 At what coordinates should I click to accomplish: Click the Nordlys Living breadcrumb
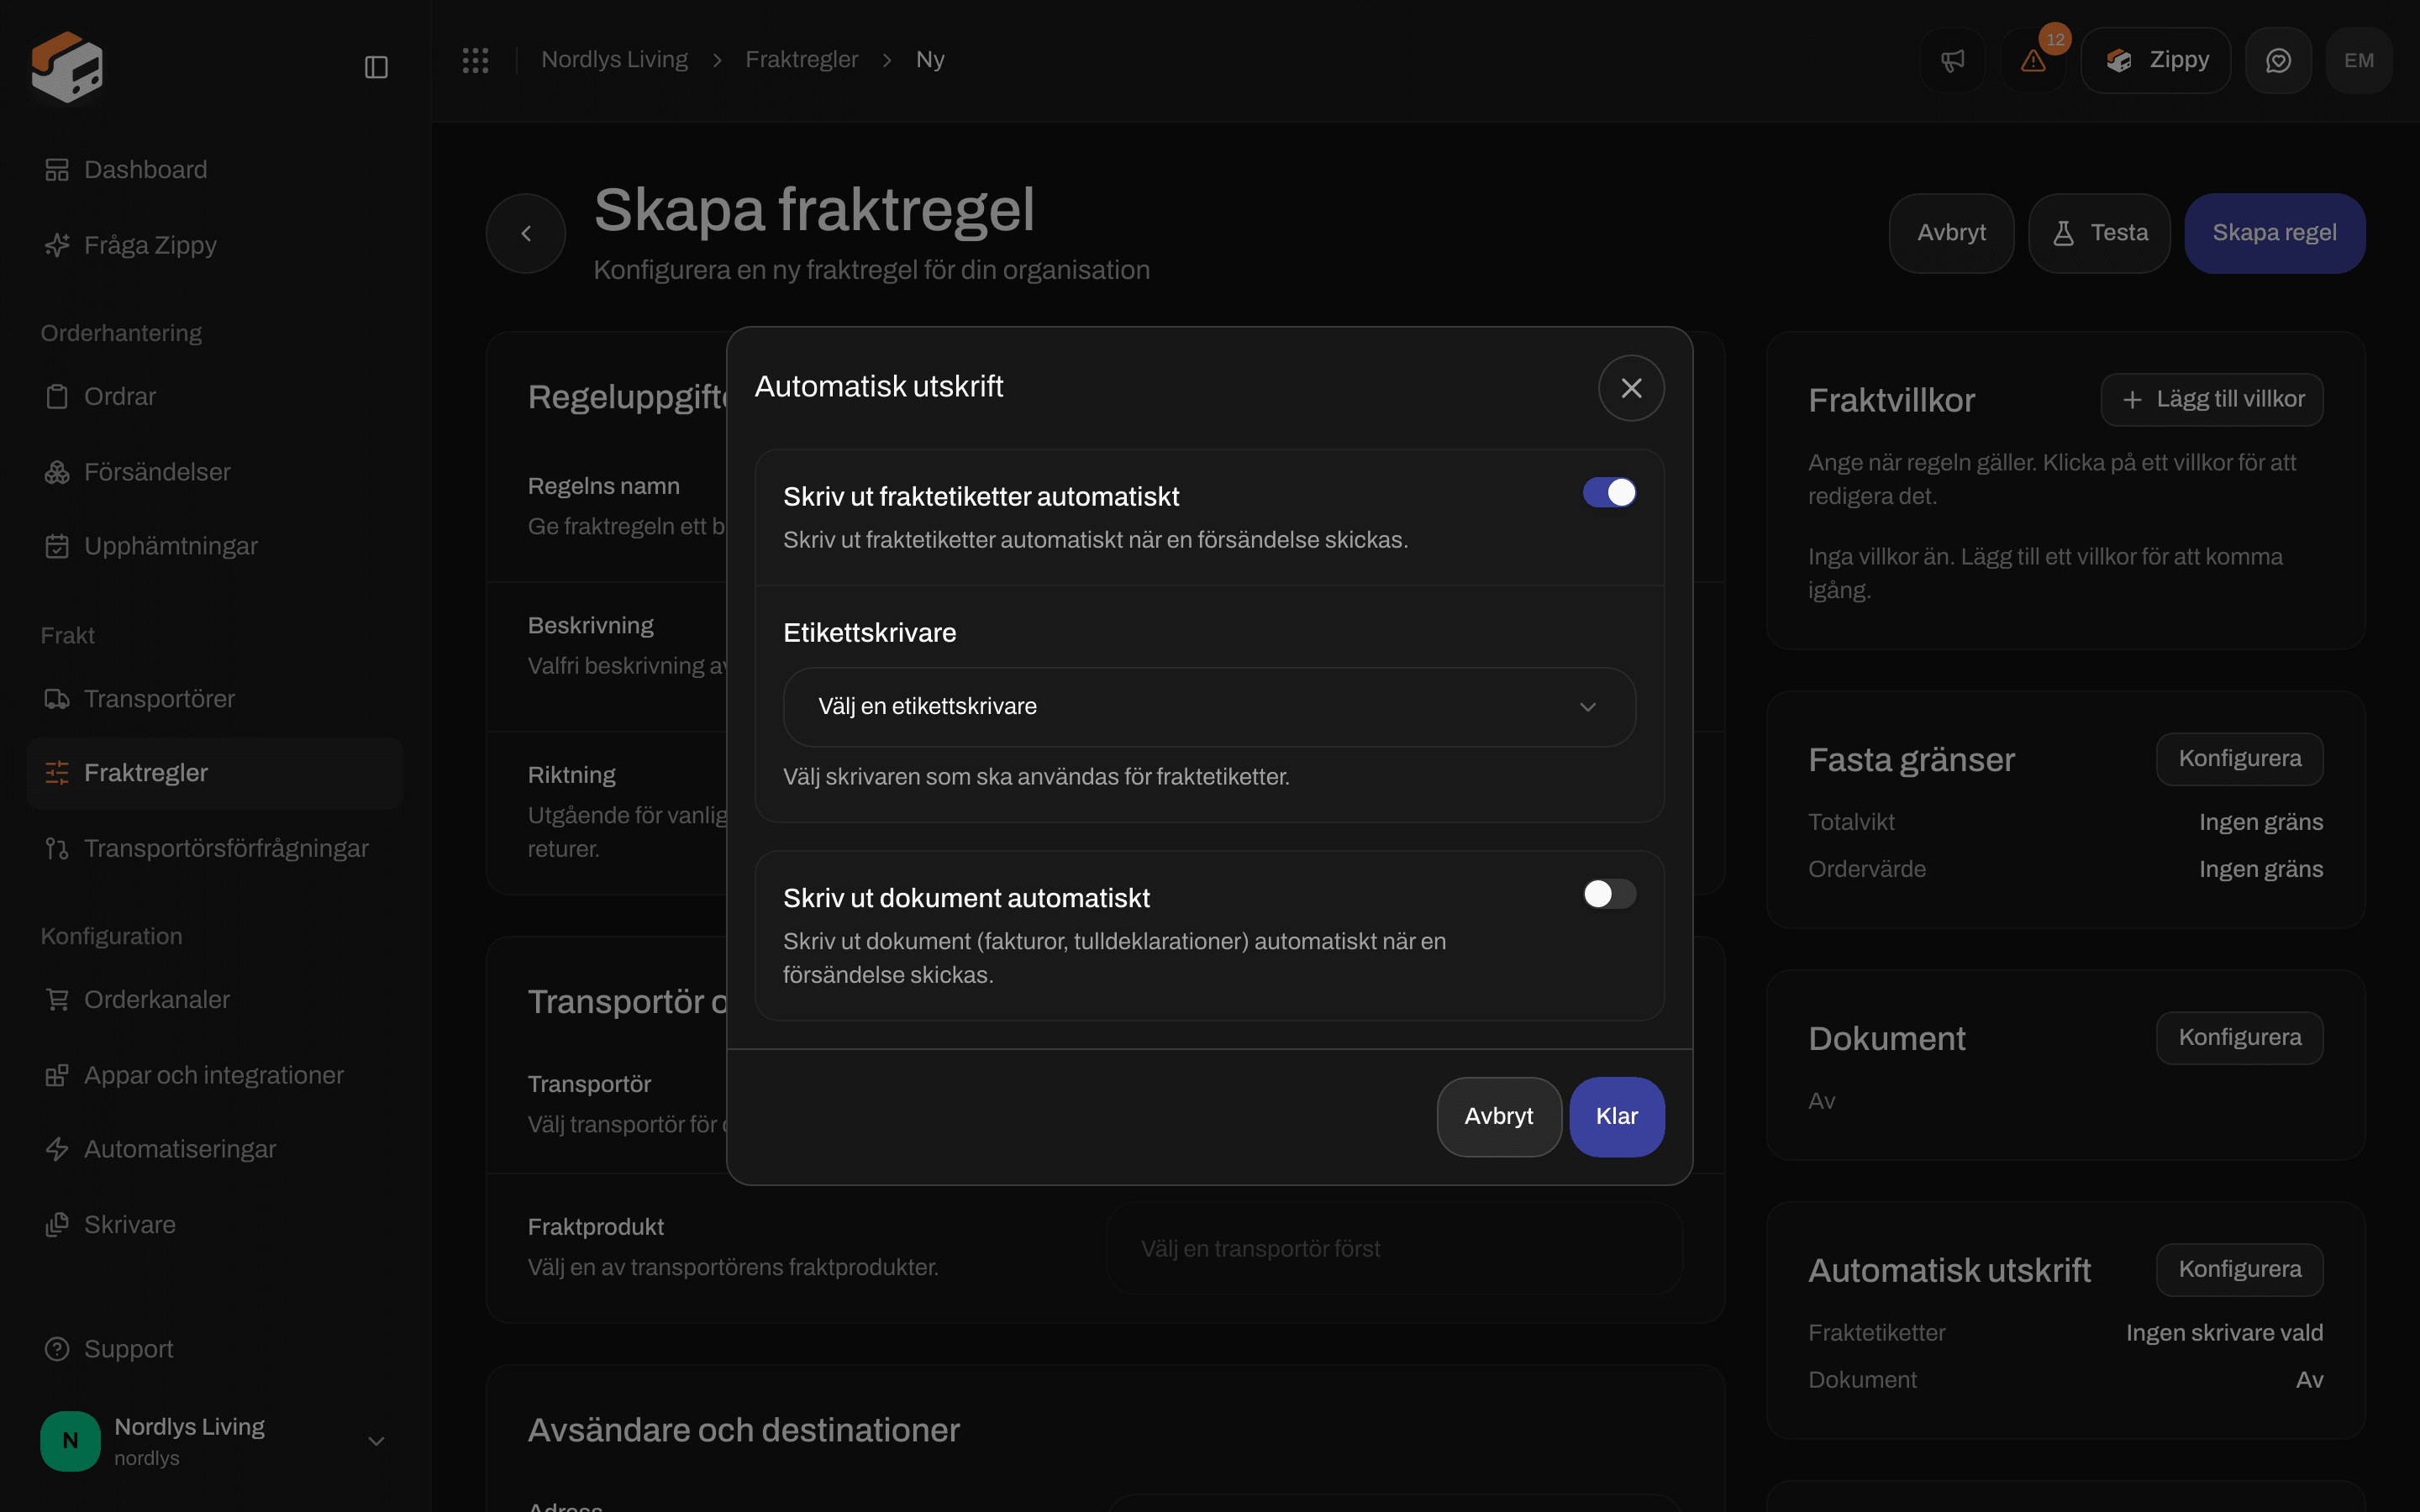click(614, 60)
